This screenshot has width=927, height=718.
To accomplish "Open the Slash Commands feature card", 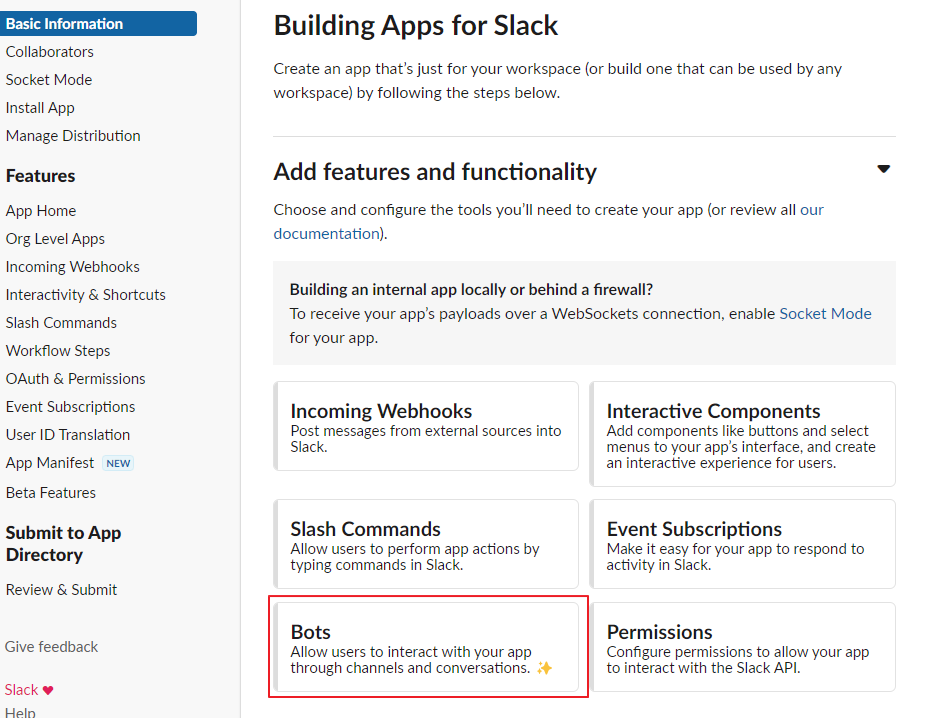I will 426,544.
